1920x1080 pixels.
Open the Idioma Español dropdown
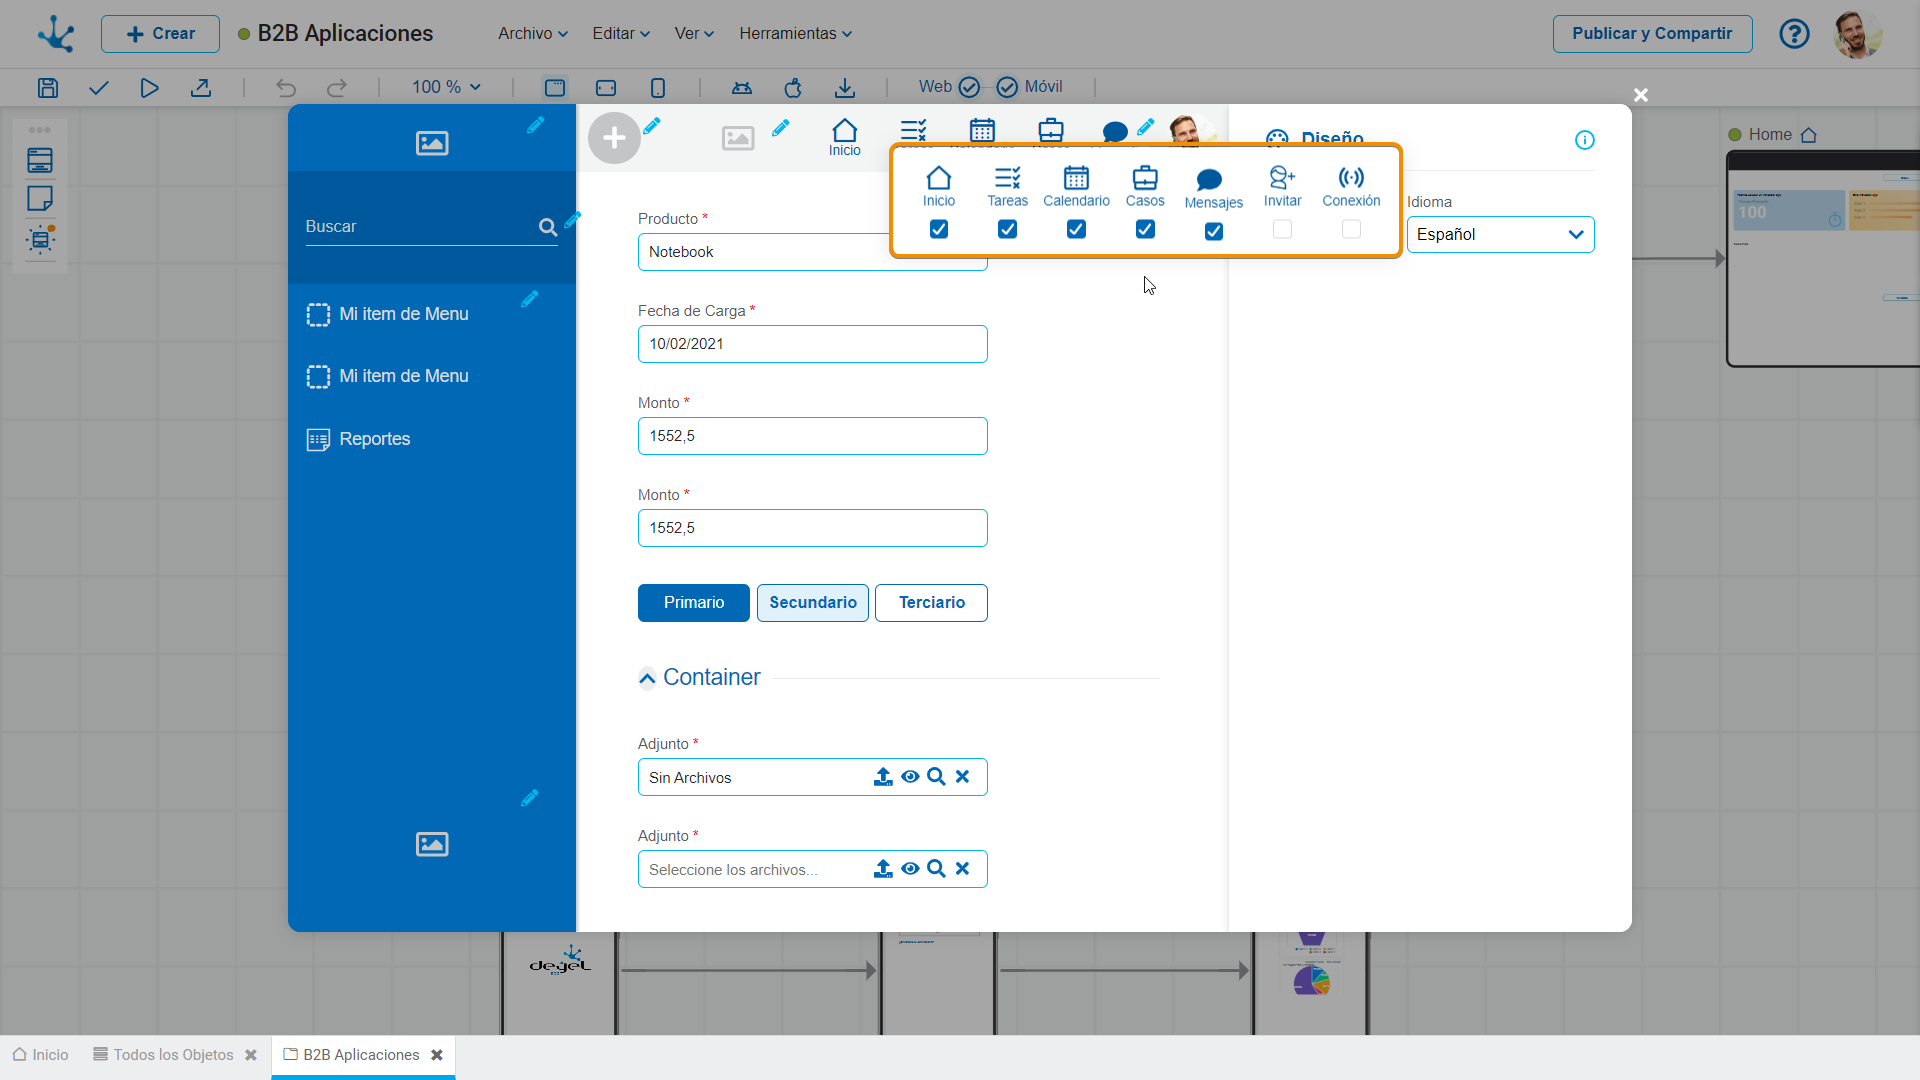[x=1500, y=235]
